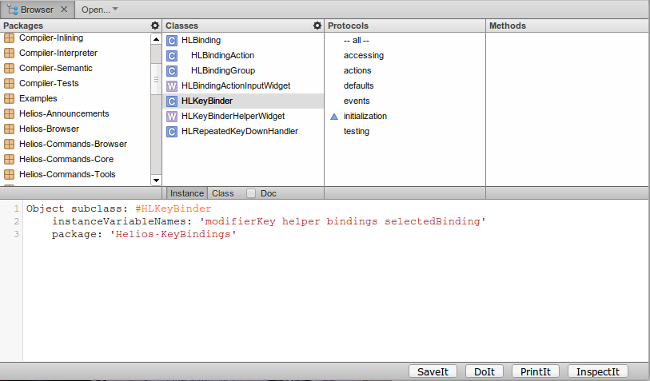Click the packages list scroll down arrow
Screen dimensions: 650x381
coord(156,180)
